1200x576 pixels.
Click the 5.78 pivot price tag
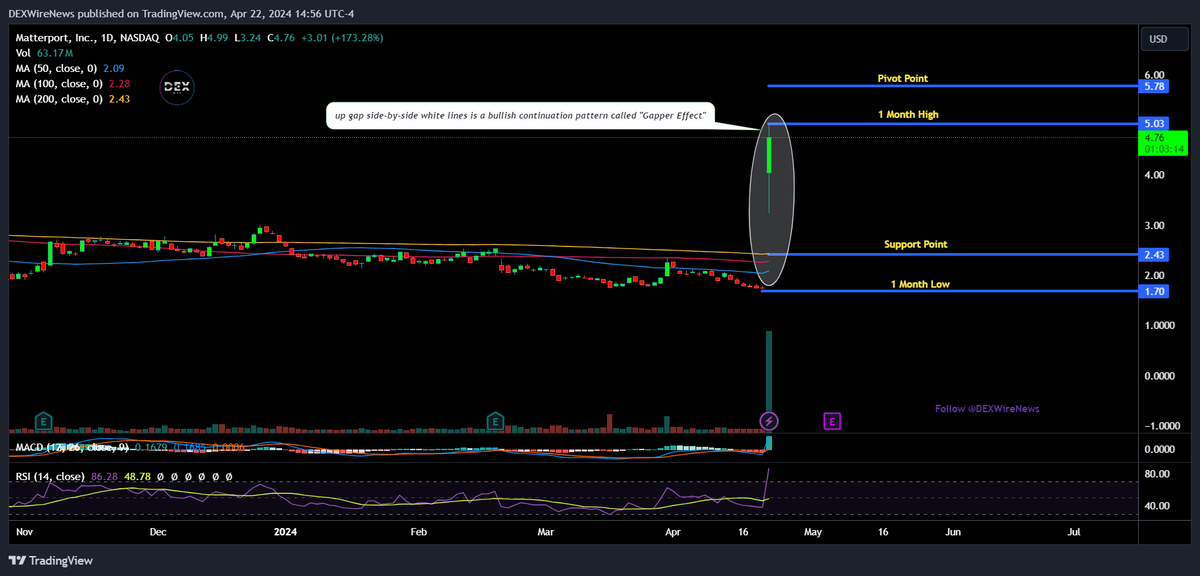click(1154, 87)
